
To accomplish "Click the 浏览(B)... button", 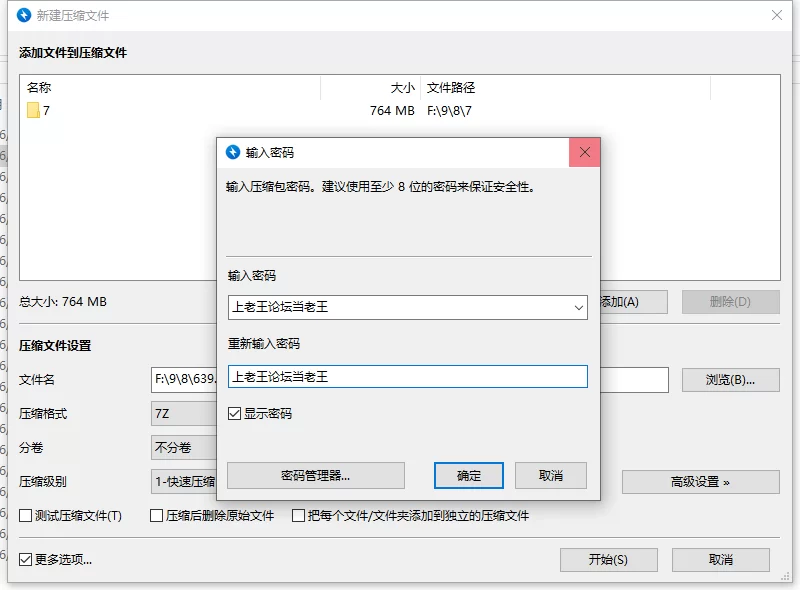I will [731, 380].
